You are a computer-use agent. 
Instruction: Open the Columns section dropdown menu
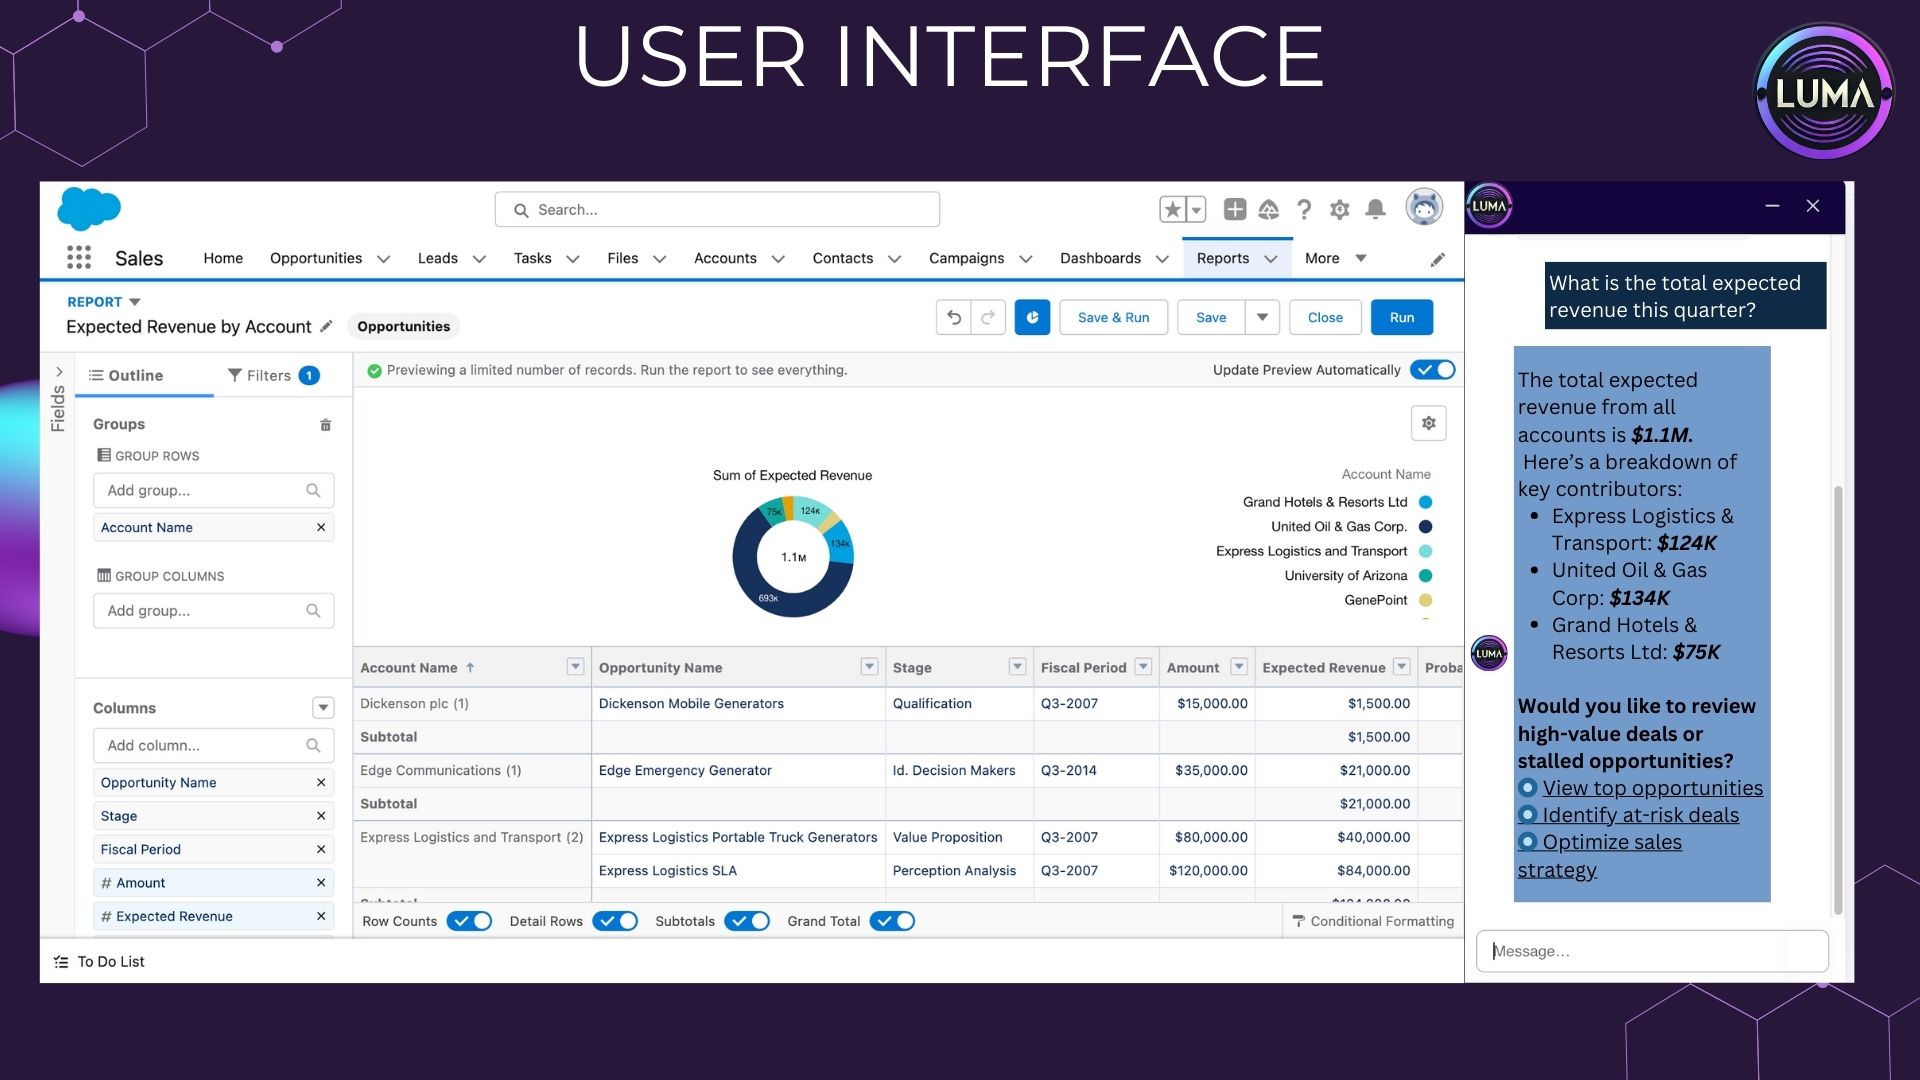click(323, 708)
